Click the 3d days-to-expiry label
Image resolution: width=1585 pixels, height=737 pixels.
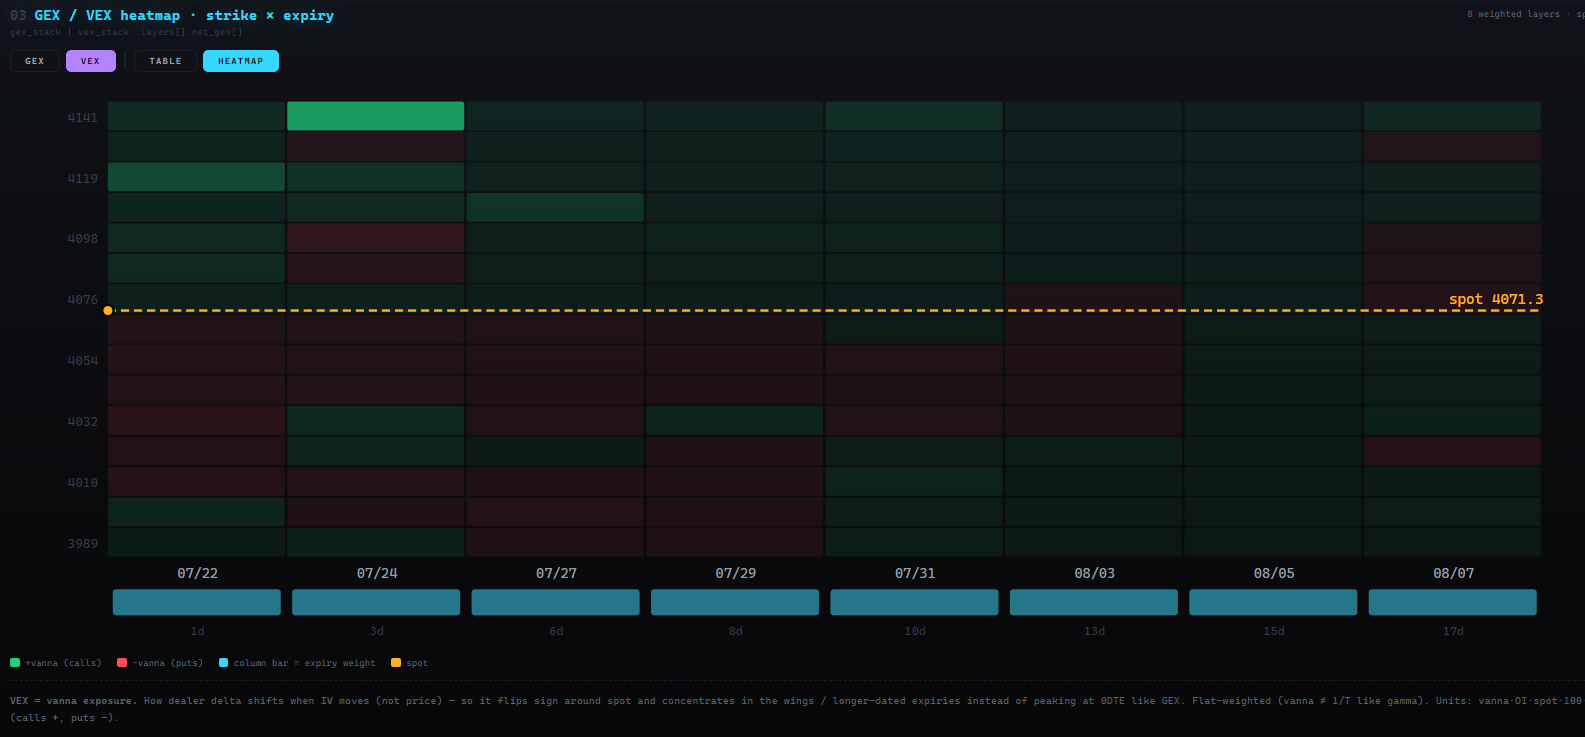tap(377, 631)
